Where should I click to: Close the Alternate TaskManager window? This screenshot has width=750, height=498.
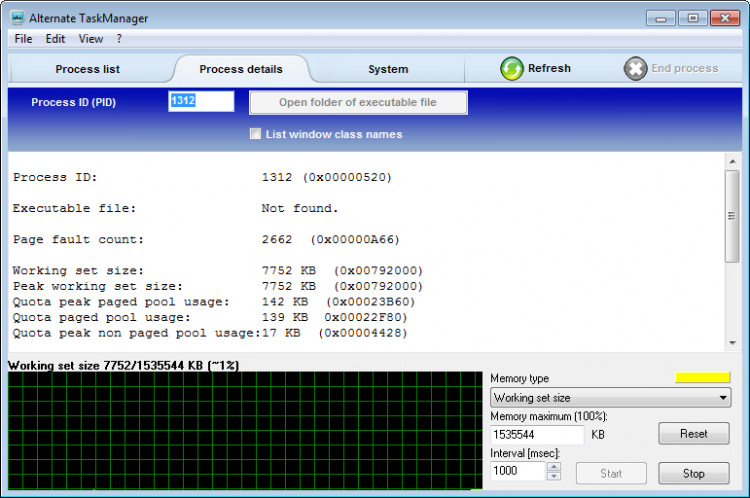[x=725, y=19]
